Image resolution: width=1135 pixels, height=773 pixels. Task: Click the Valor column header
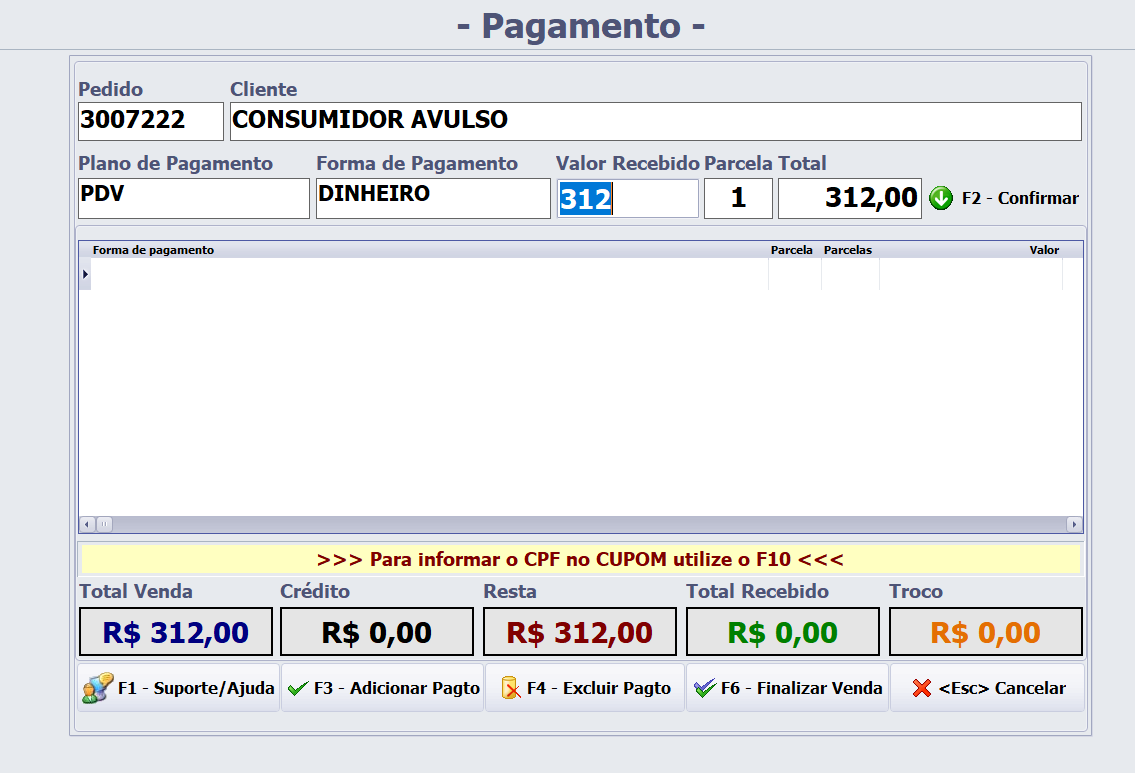(x=1043, y=250)
